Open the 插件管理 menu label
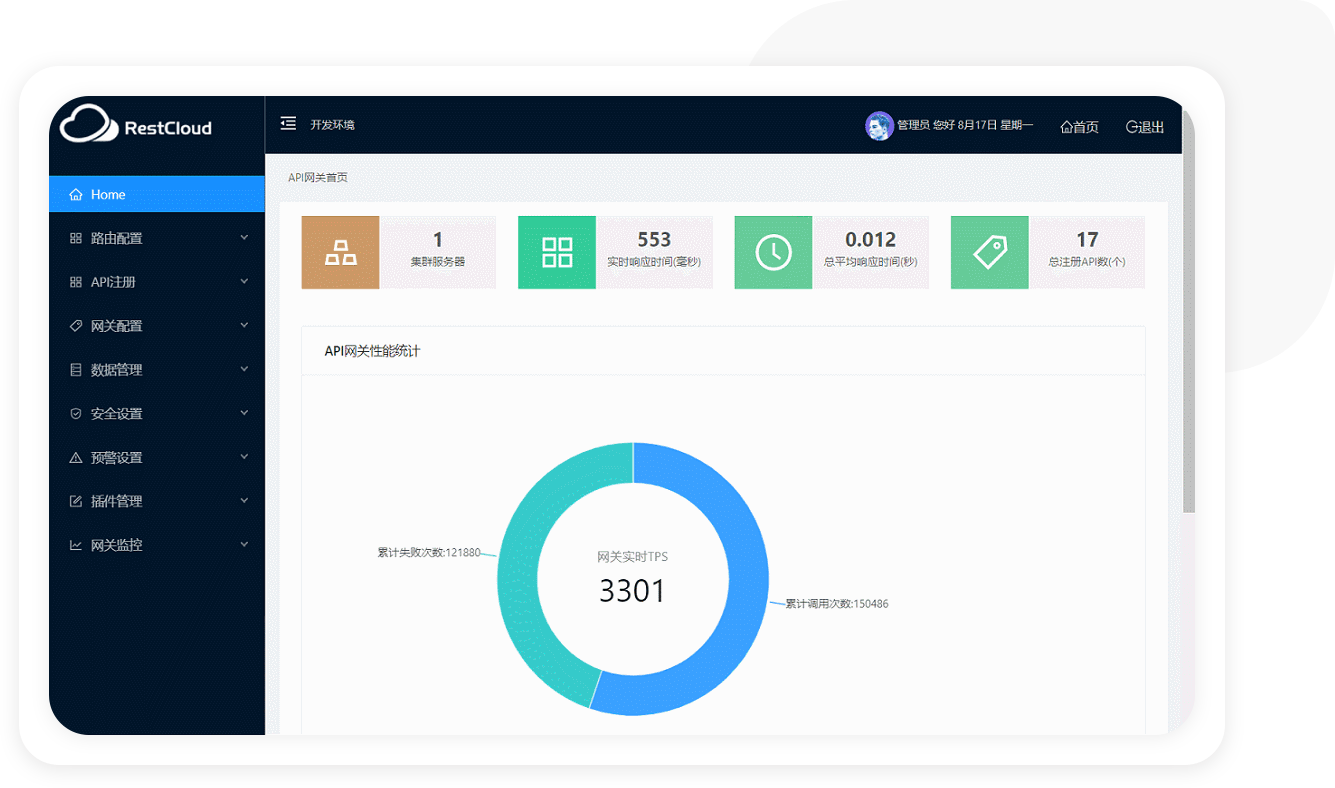Viewport: 1335px width, 788px height. coord(117,502)
